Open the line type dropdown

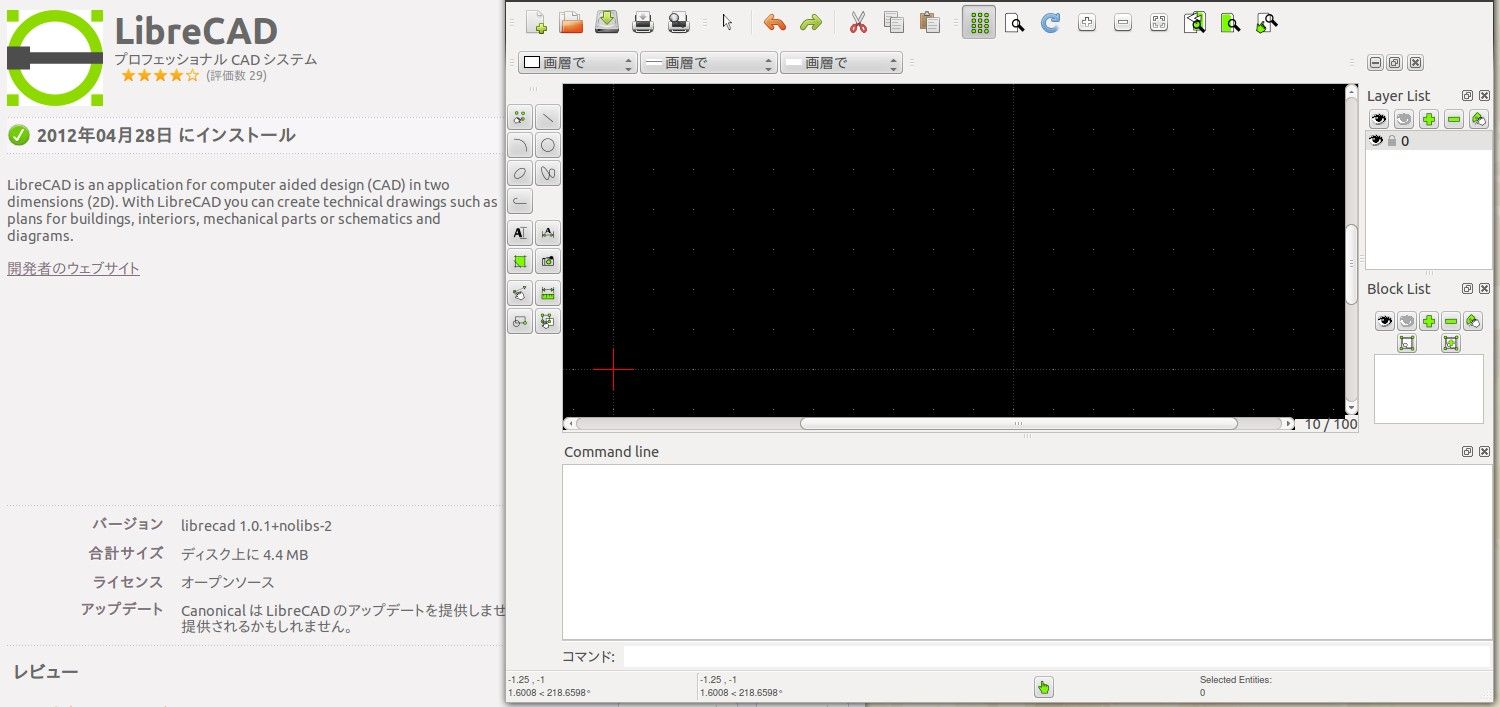(x=841, y=63)
